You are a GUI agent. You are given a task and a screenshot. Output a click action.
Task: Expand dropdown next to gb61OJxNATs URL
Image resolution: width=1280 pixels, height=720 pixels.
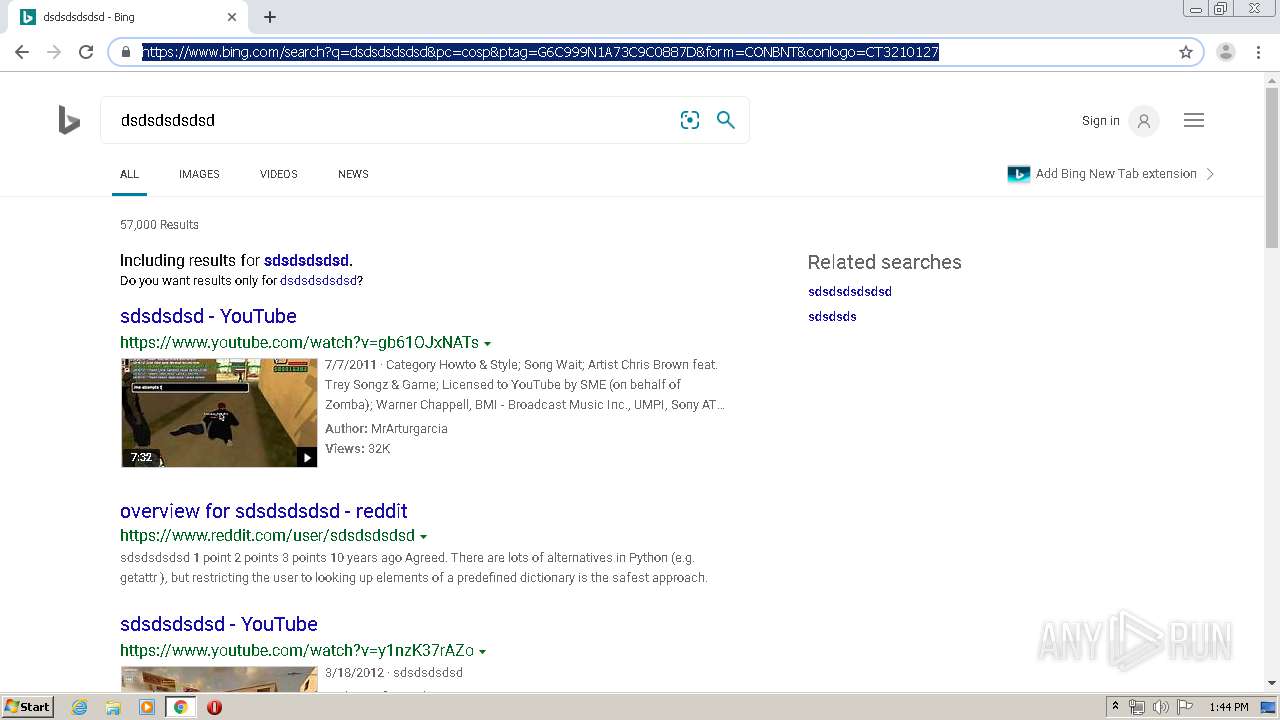coord(487,344)
